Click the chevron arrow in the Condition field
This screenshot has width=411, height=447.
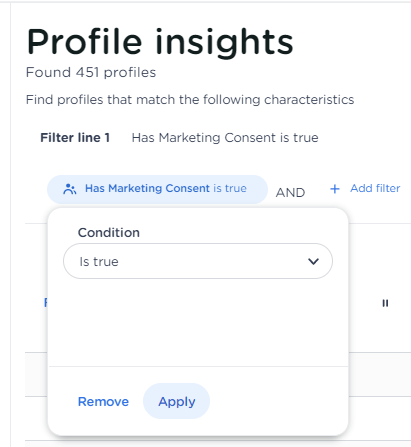[x=313, y=261]
